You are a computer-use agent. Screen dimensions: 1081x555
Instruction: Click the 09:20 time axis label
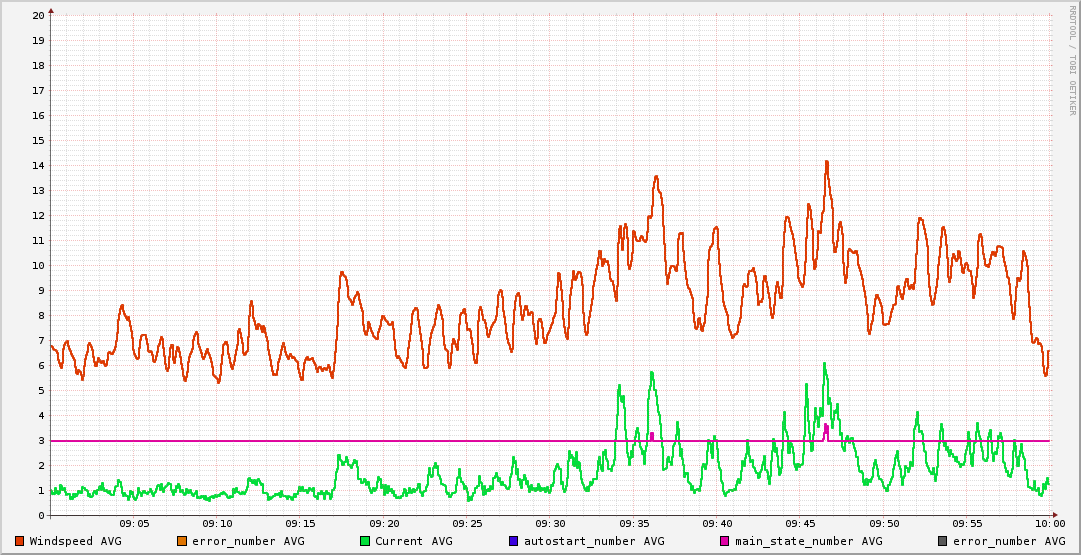point(384,523)
